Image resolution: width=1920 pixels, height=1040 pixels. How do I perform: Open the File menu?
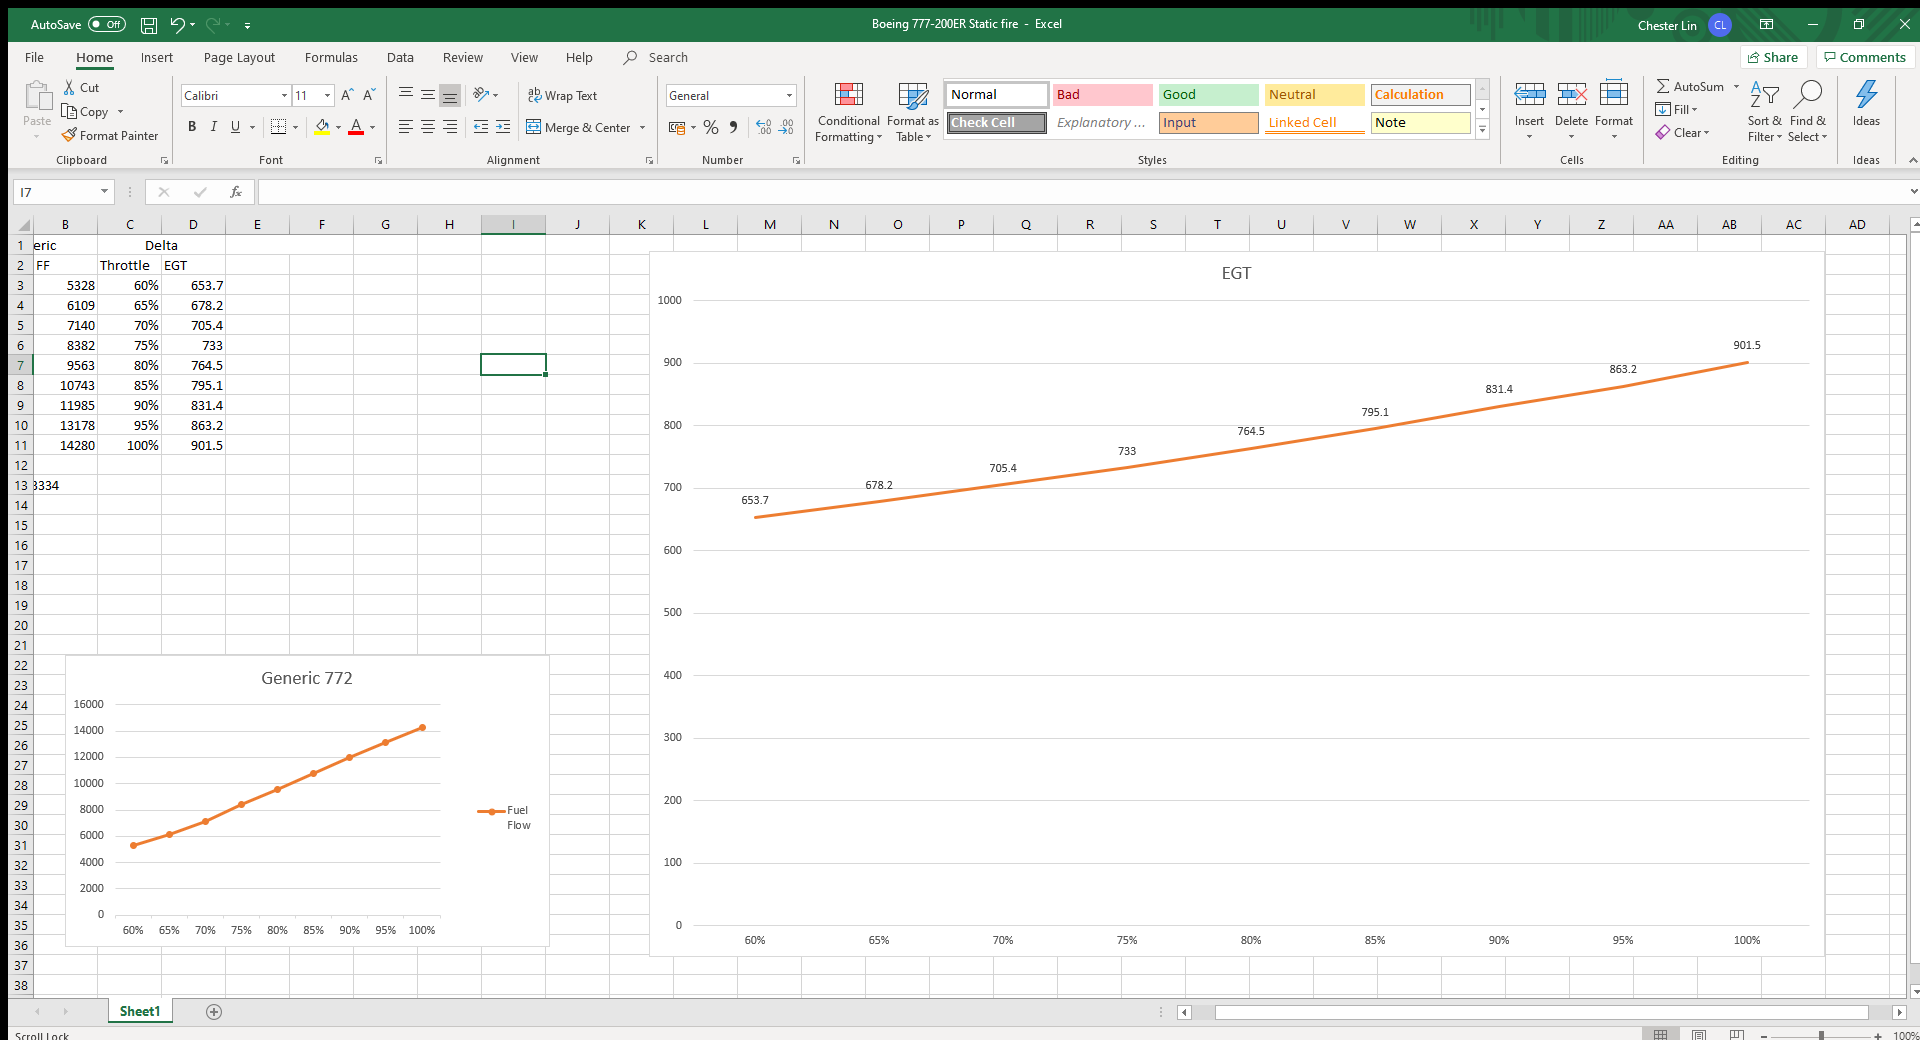pos(34,58)
